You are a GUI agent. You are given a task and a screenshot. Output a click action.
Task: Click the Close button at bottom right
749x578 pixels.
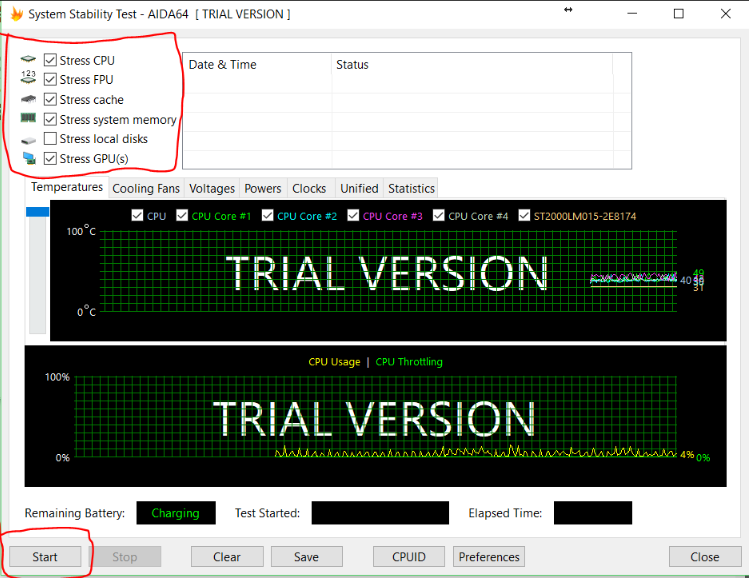tap(705, 557)
